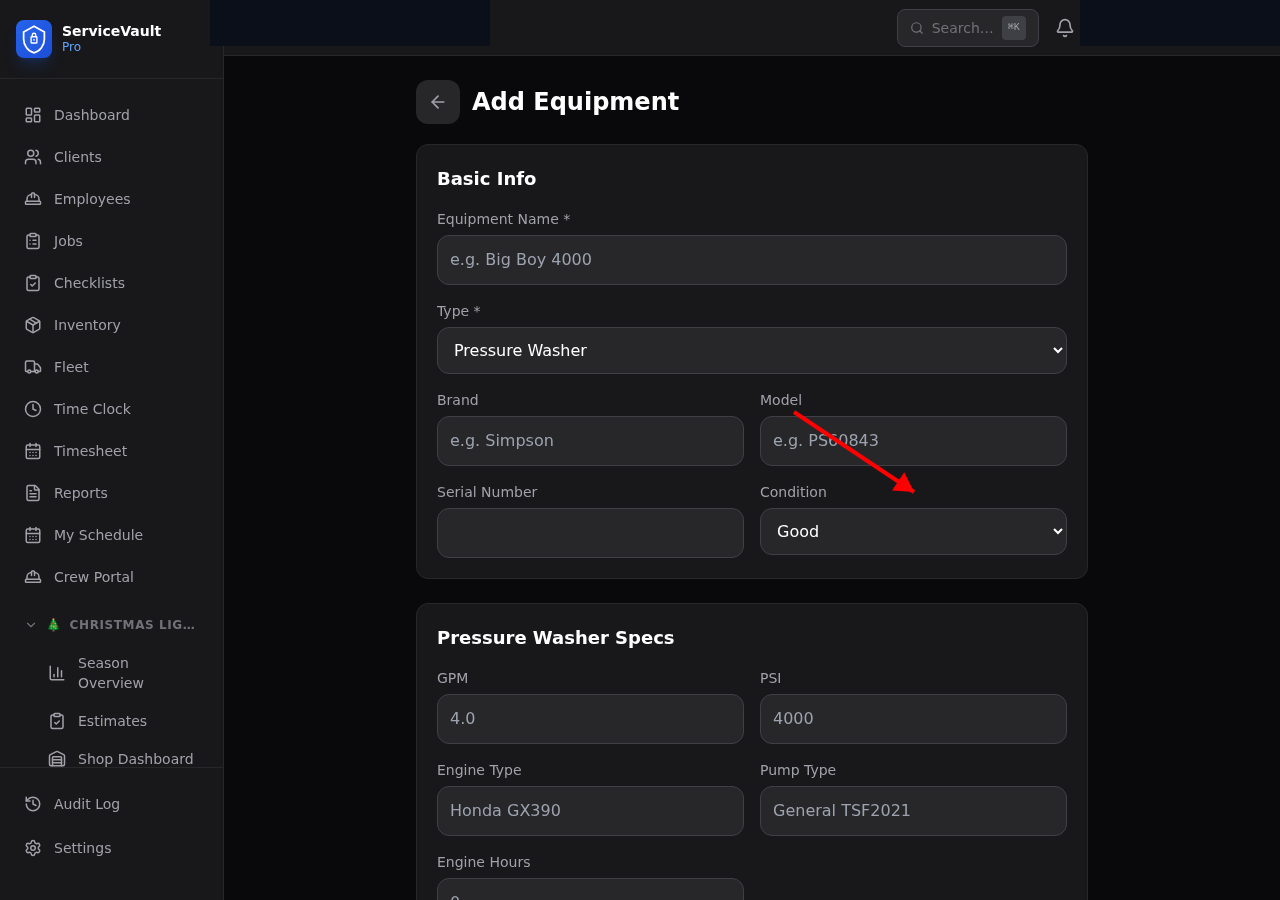Click the Fleet truck icon
The width and height of the screenshot is (1280, 900).
32,366
